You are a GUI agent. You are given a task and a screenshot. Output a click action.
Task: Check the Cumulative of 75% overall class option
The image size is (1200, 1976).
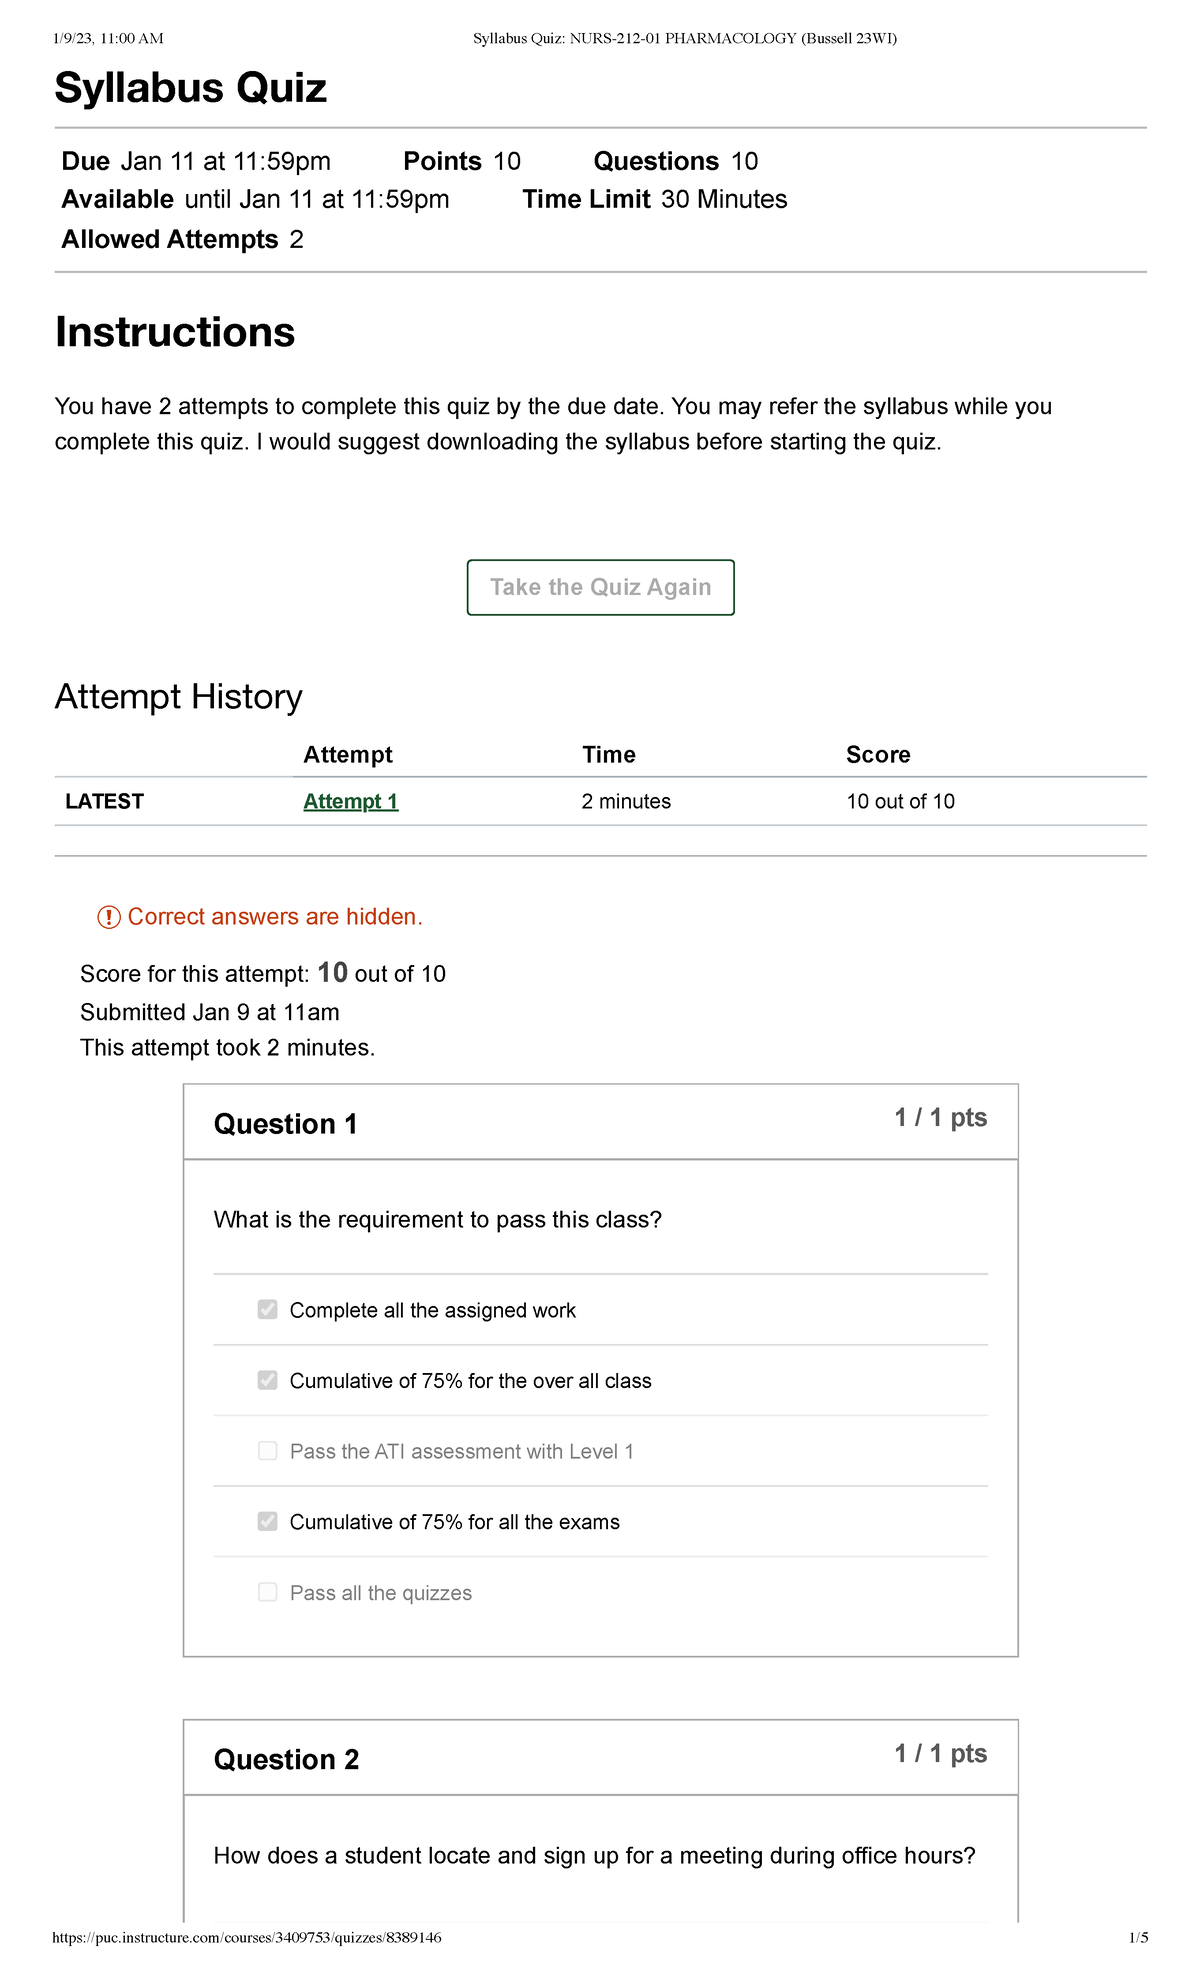click(266, 1380)
